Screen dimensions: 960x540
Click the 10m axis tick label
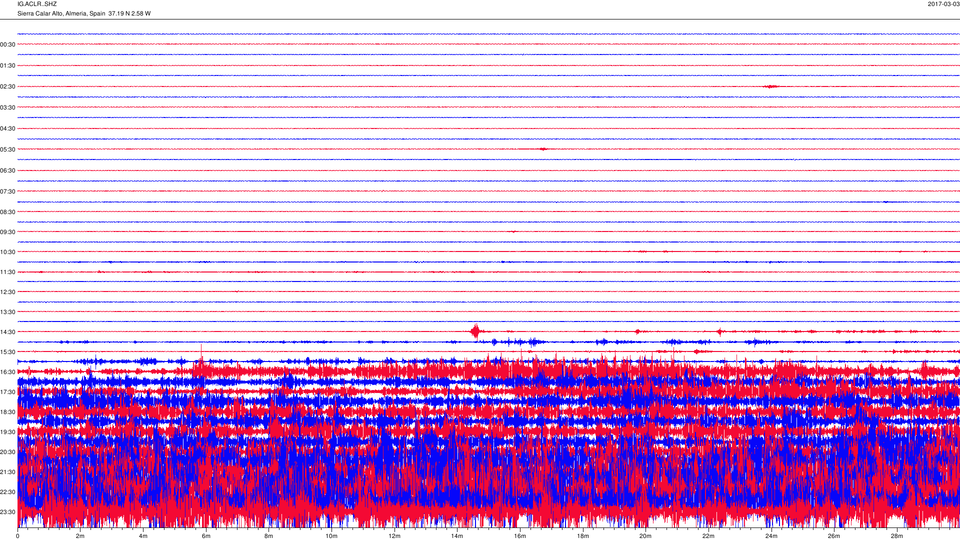click(x=331, y=536)
